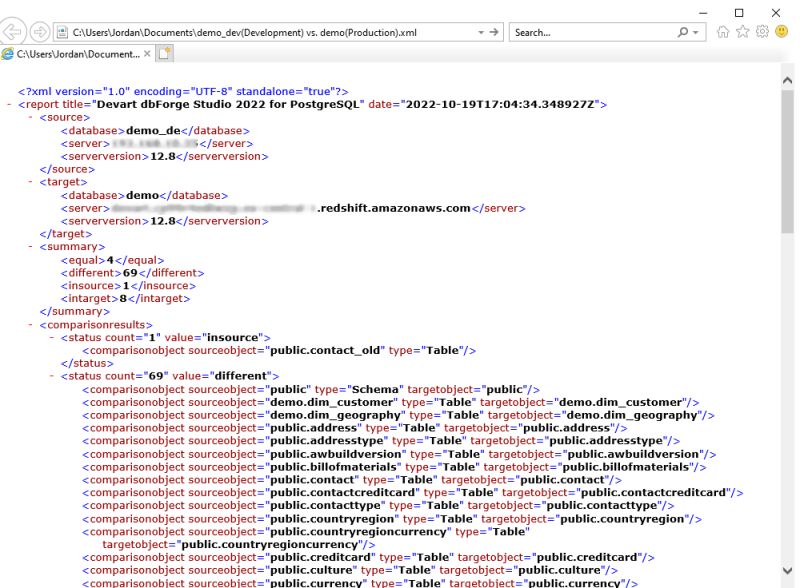Click the Back navigation arrow
Screen dimensions: 800x588
14,30
